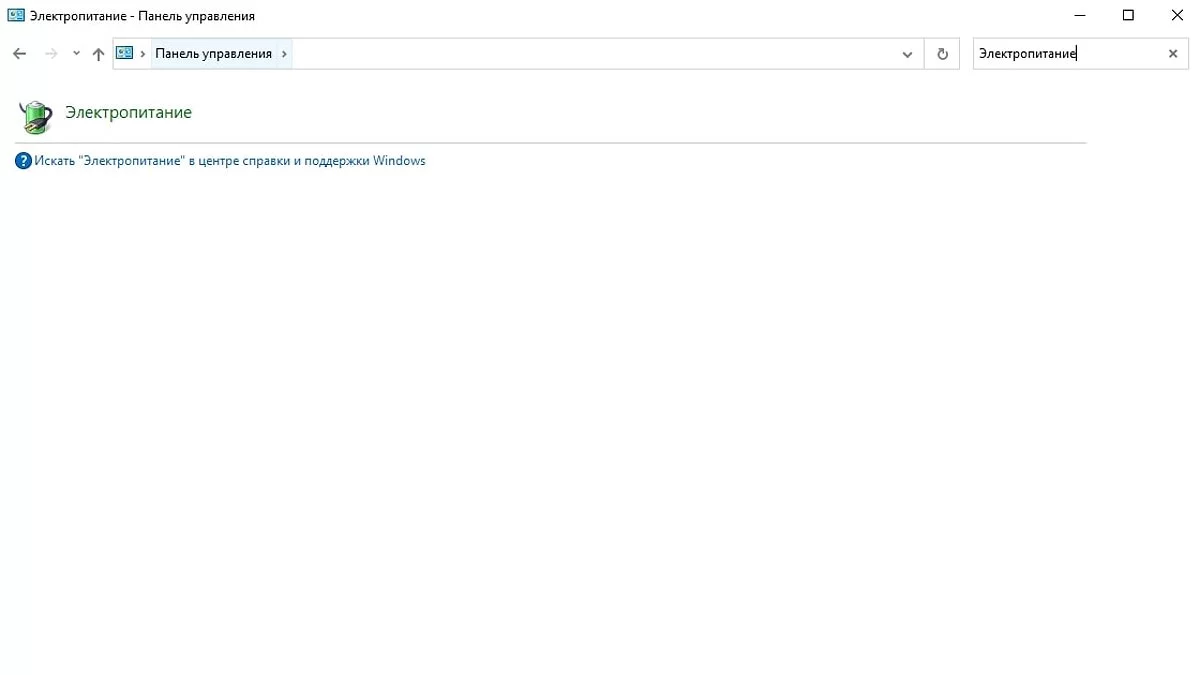Expand chevron after 'Панель управления' breadcrumb

pos(285,54)
